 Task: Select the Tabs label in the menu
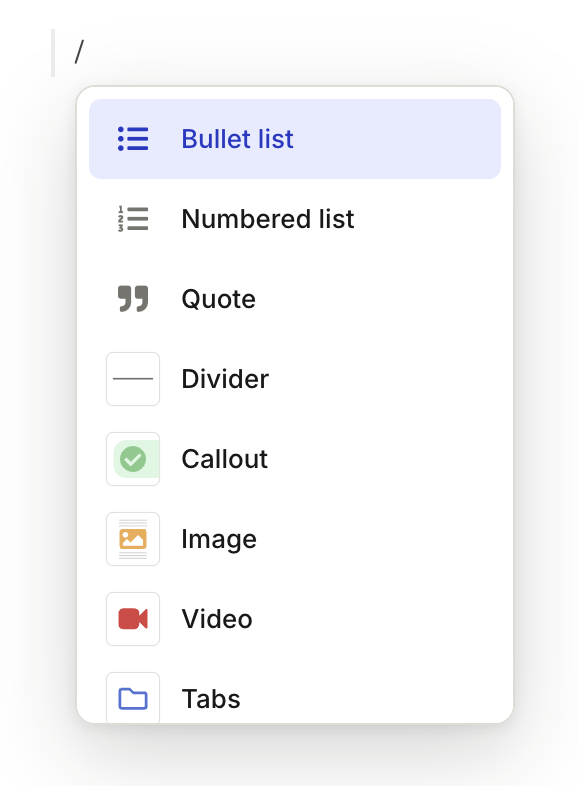tap(211, 699)
